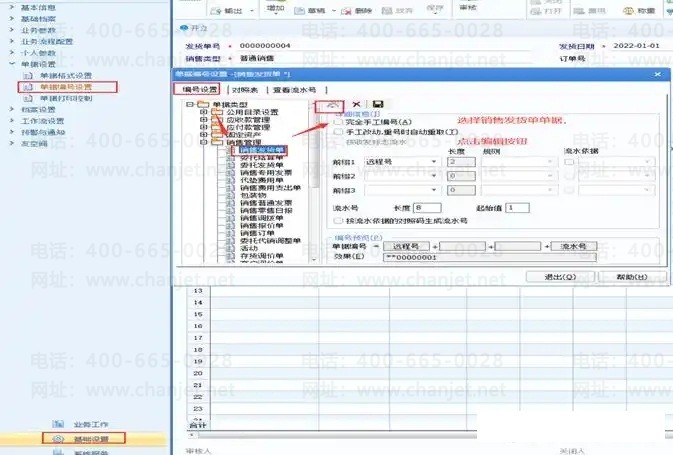
Task: Expand 档案设置 in the left sidebar
Action: pyautogui.click(x=12, y=109)
